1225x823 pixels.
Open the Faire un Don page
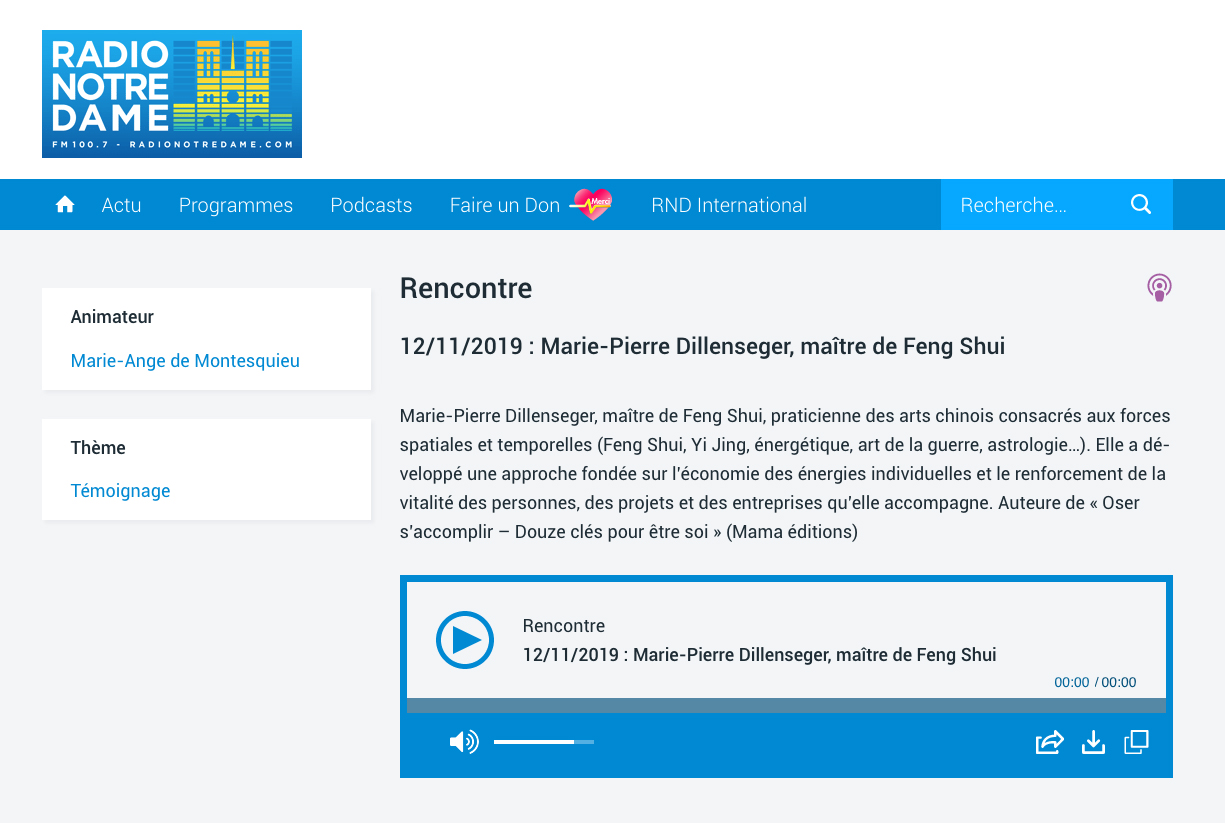[x=504, y=205]
